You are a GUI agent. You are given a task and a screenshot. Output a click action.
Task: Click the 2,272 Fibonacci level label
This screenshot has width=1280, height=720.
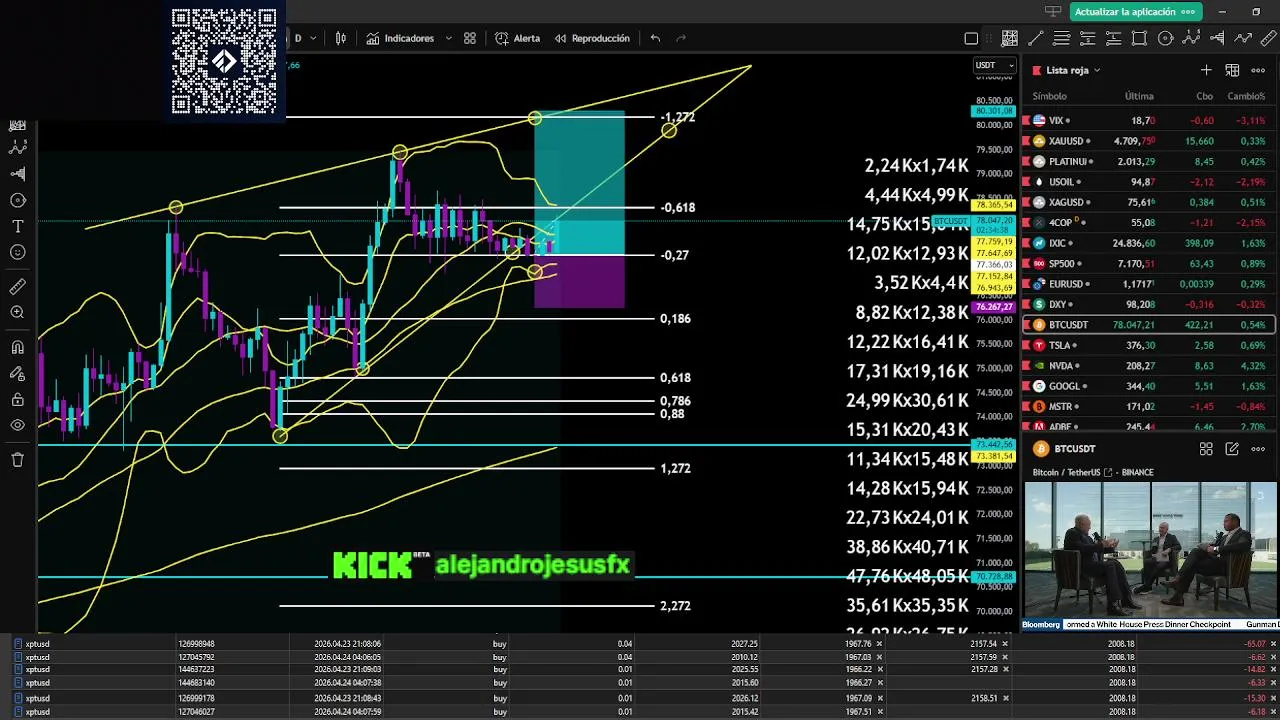click(675, 606)
